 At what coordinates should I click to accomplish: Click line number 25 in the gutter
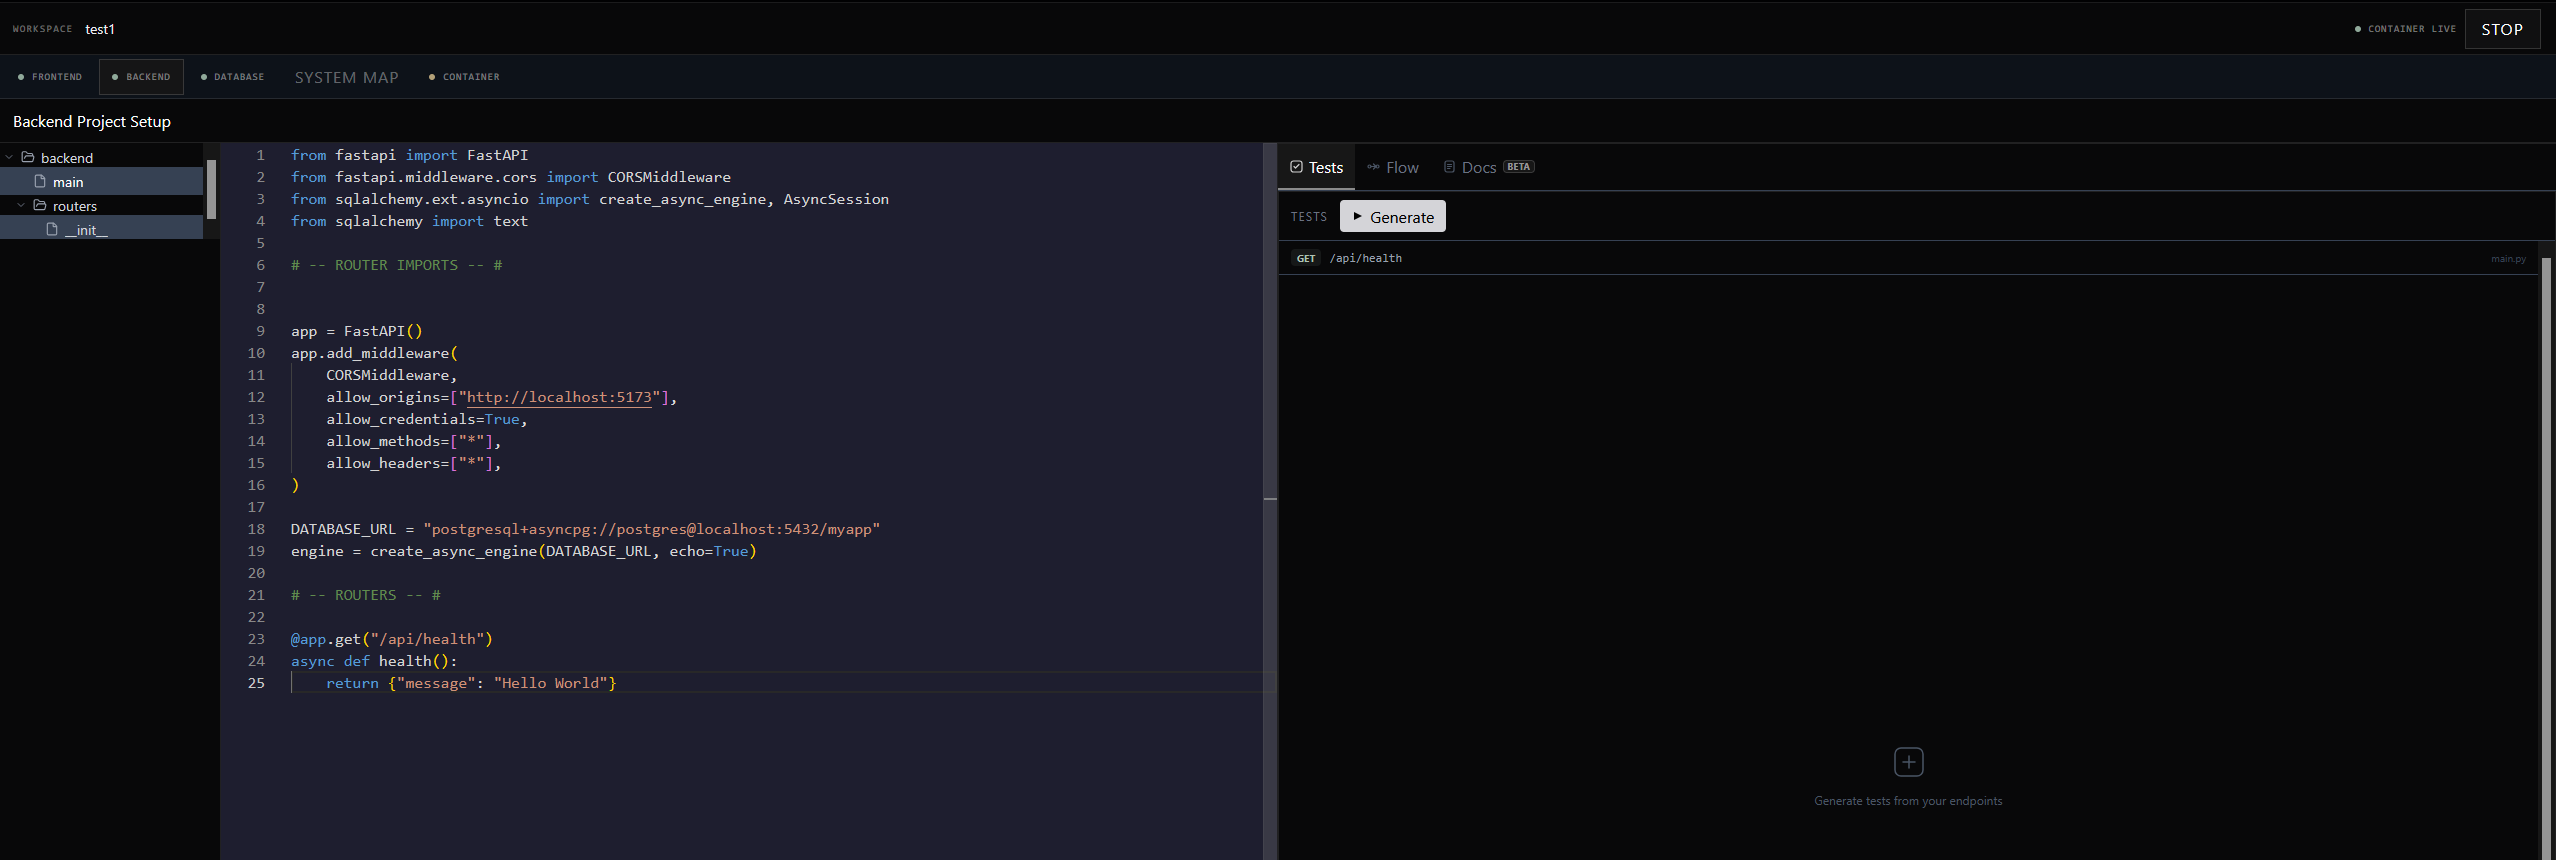tap(256, 683)
